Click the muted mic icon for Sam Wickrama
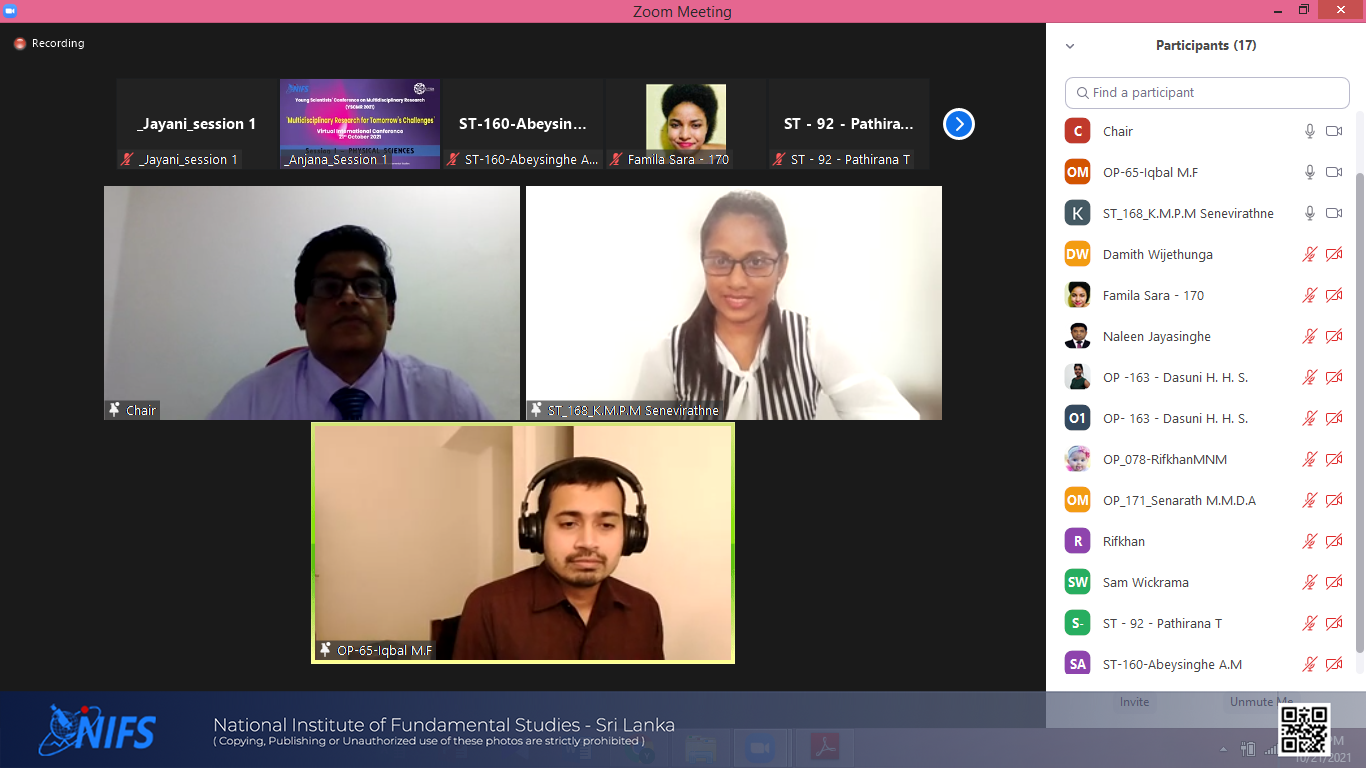The width and height of the screenshot is (1366, 768). [1309, 582]
